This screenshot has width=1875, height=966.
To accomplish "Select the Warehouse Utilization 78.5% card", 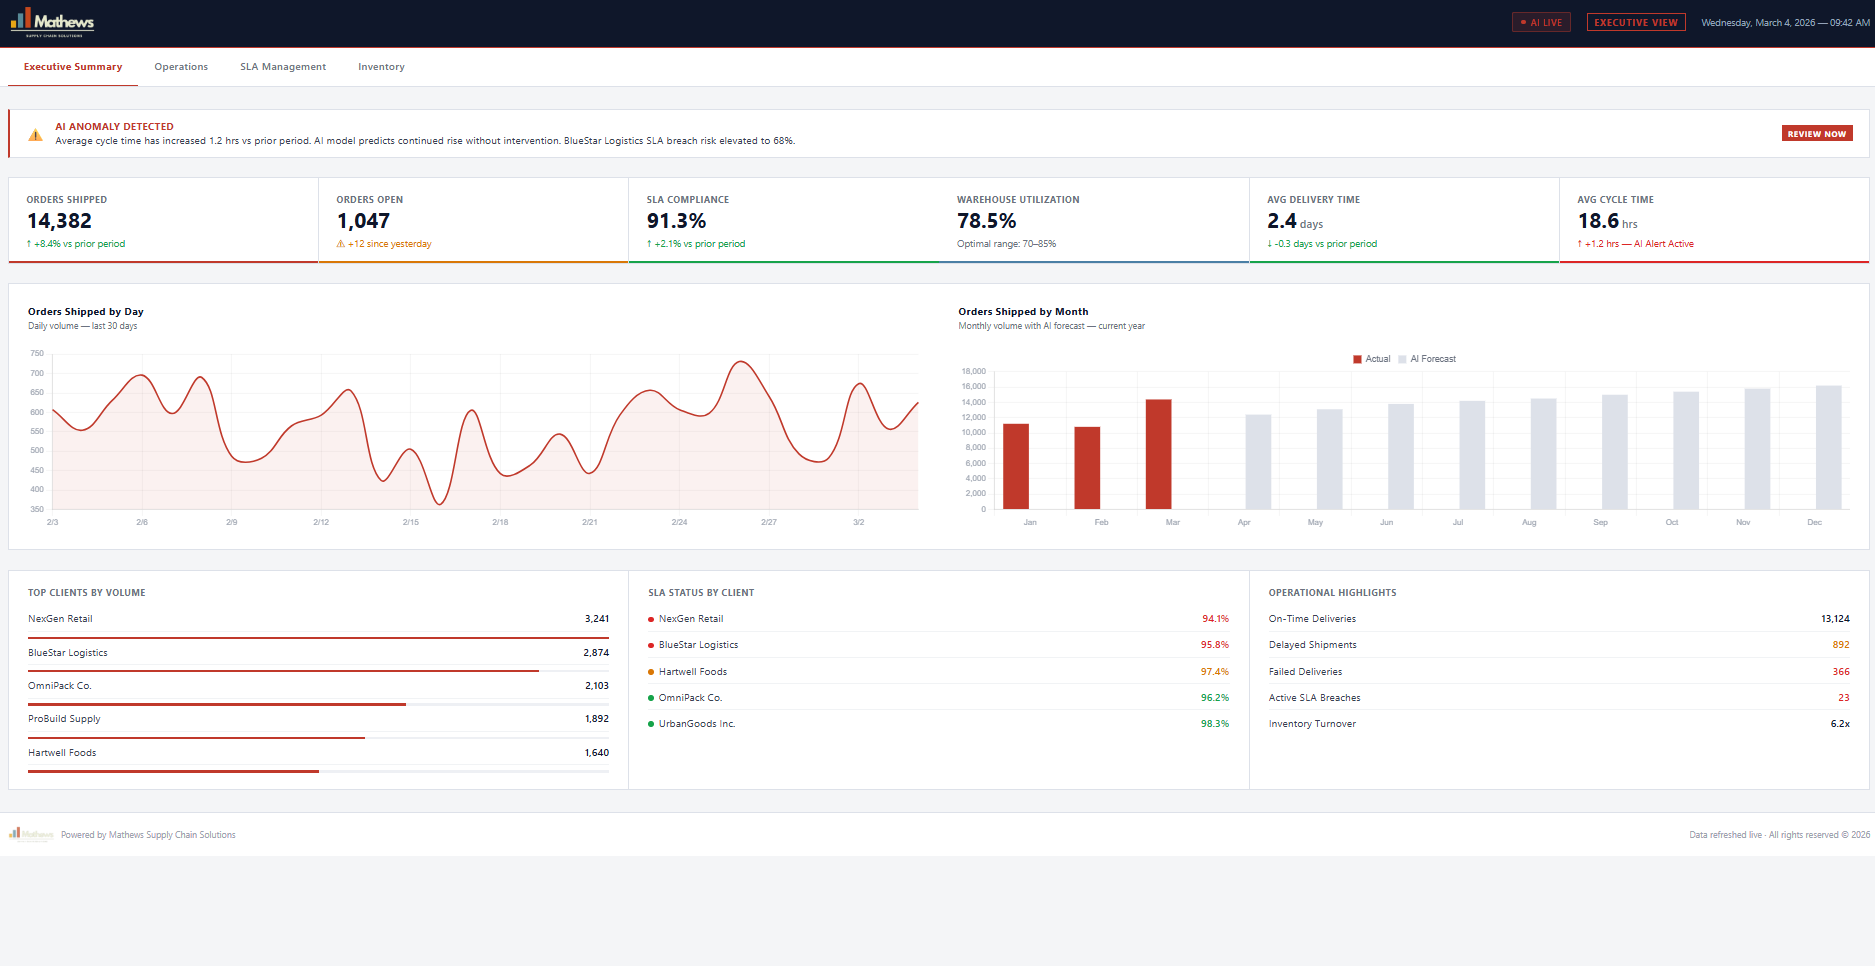I will (x=1094, y=221).
